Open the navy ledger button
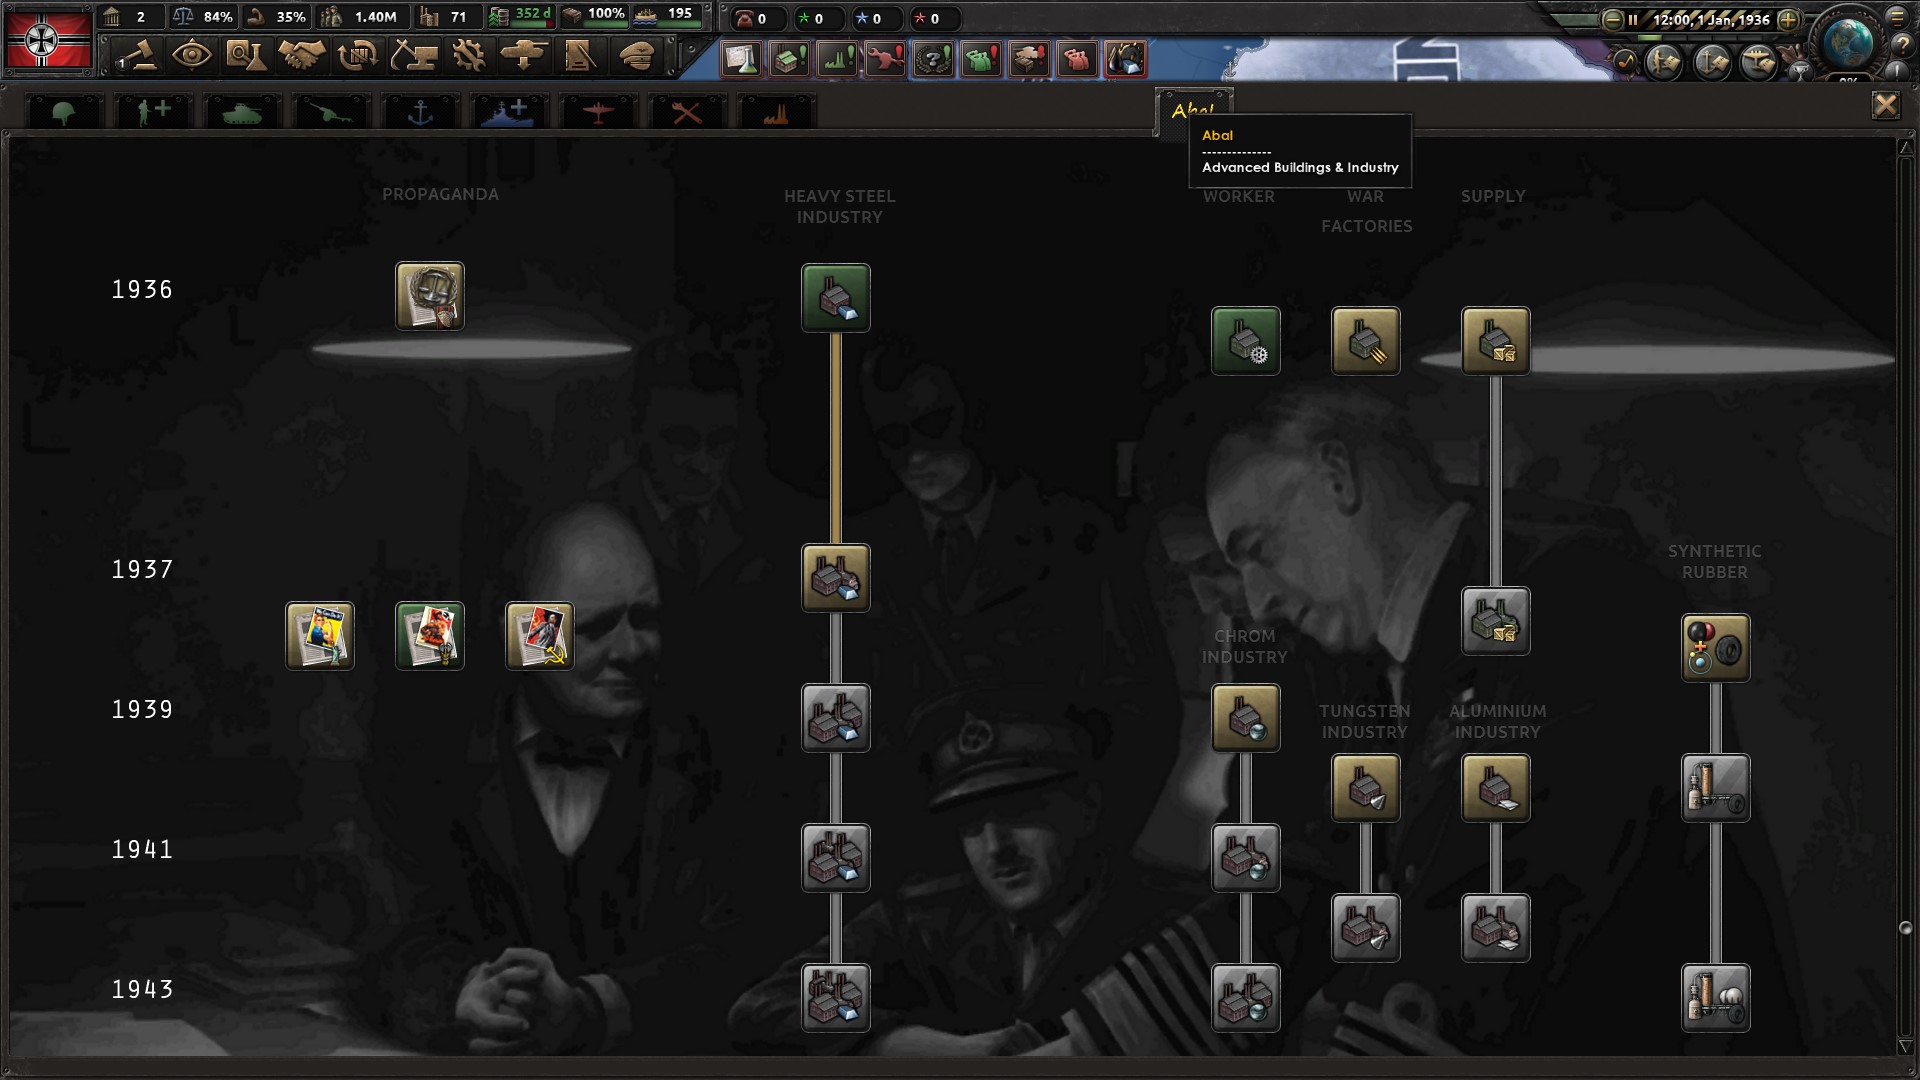 tap(1712, 63)
